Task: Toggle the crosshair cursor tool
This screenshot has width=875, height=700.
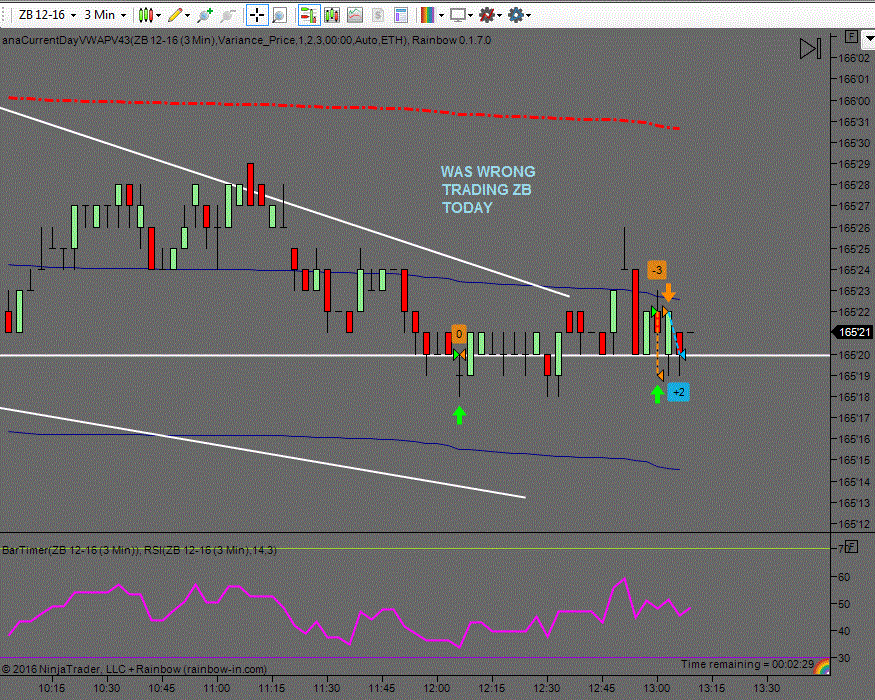Action: tap(257, 15)
